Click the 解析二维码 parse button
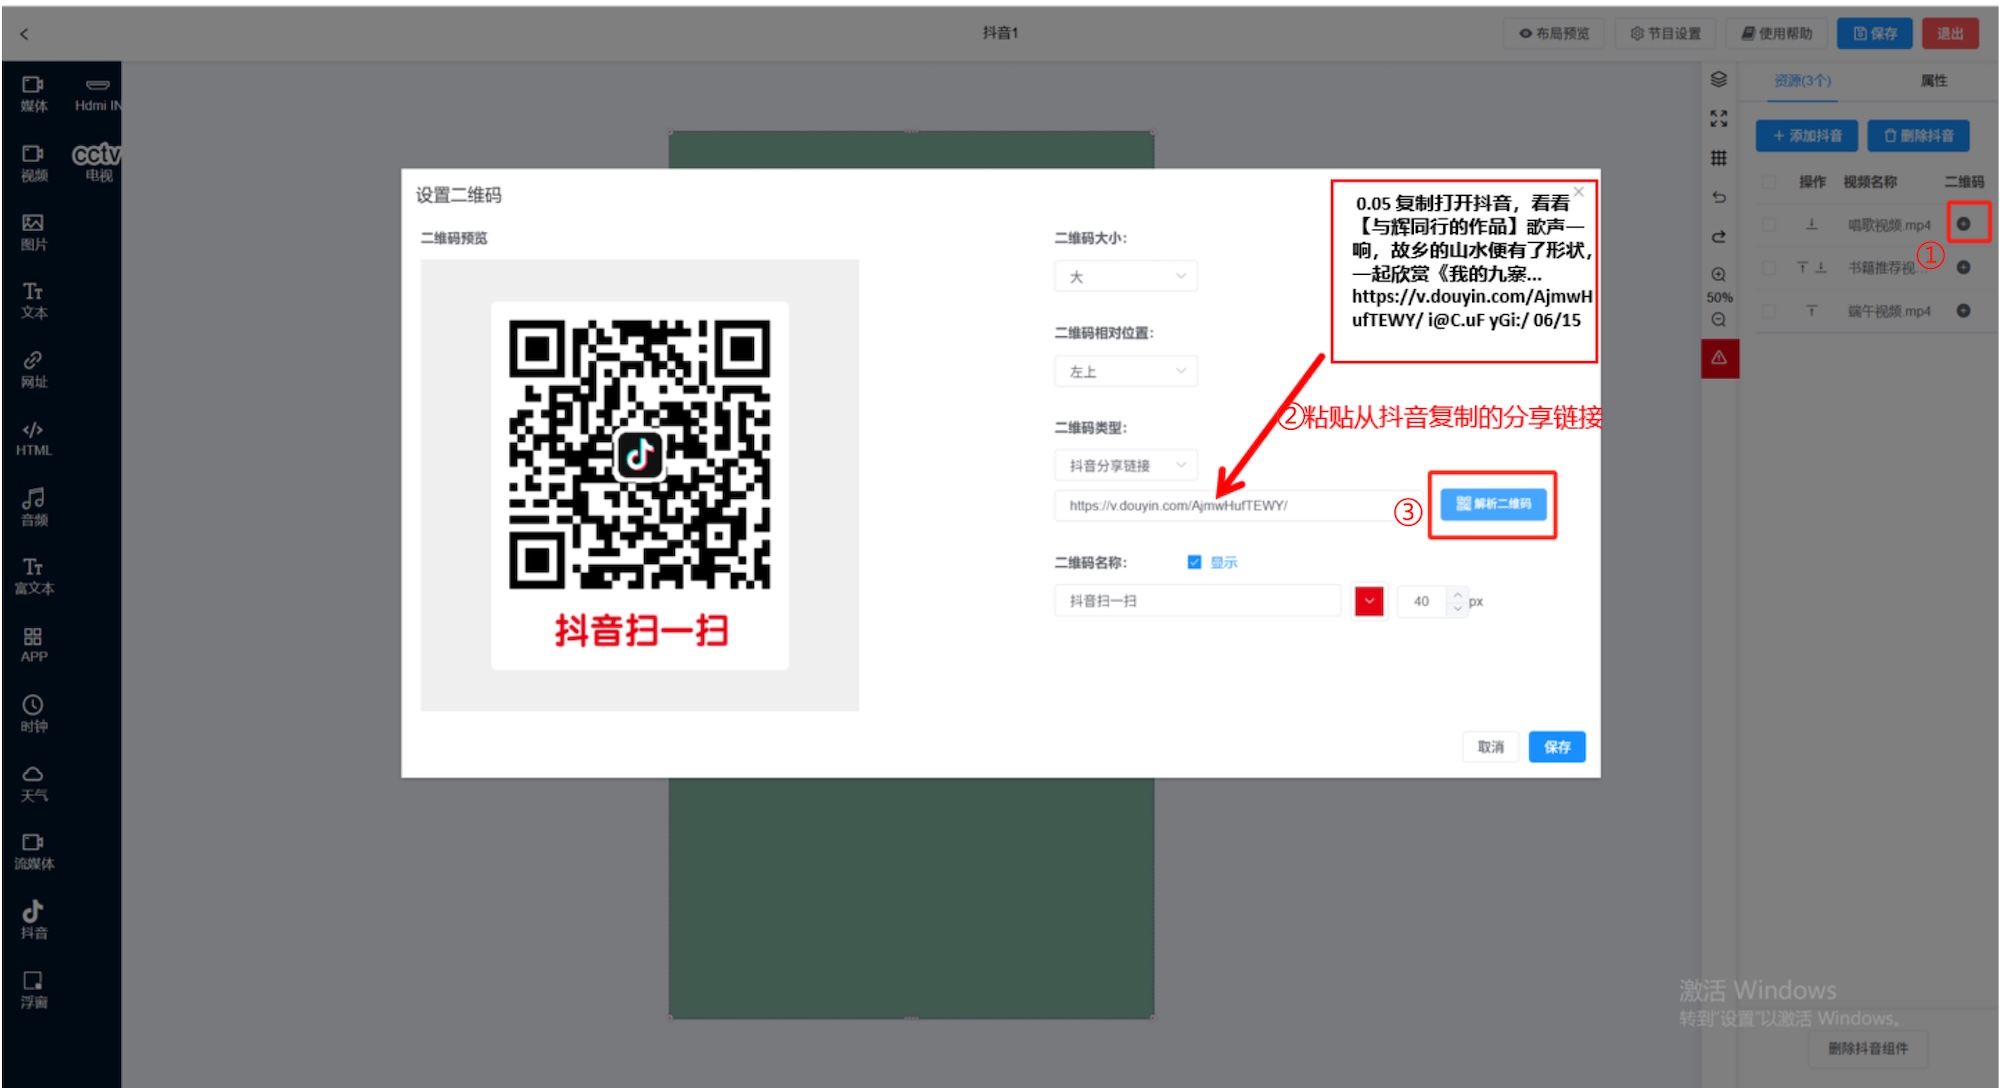Image resolution: width=2000 pixels, height=1088 pixels. 1493,504
